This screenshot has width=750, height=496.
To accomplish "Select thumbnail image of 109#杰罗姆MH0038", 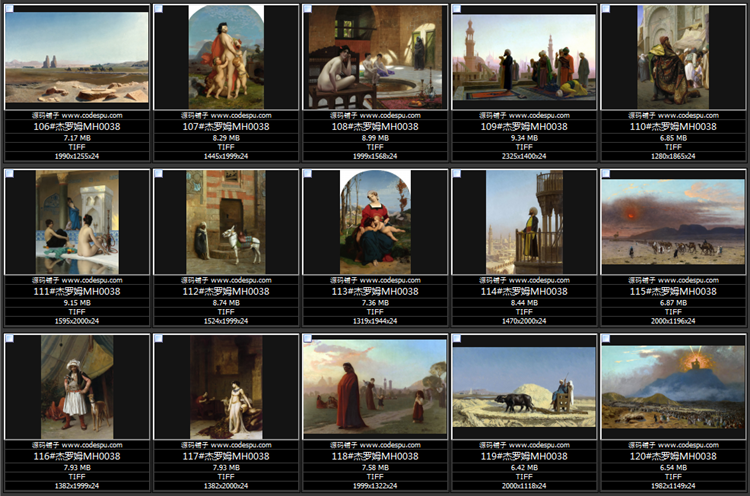I will click(524, 57).
